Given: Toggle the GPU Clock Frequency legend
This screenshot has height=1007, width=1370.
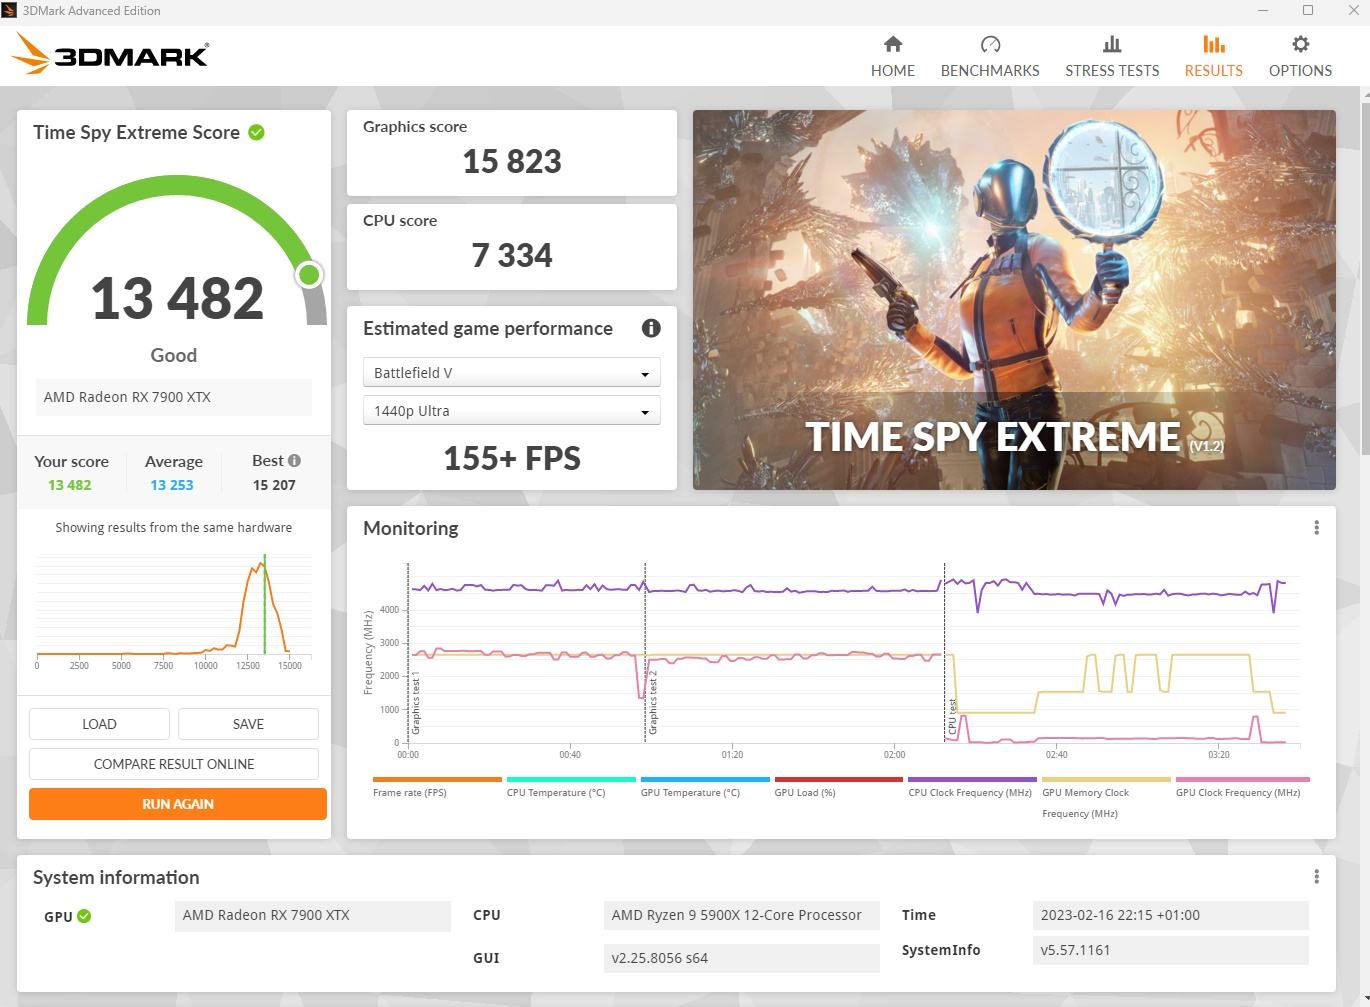Looking at the screenshot, I should click(1243, 786).
